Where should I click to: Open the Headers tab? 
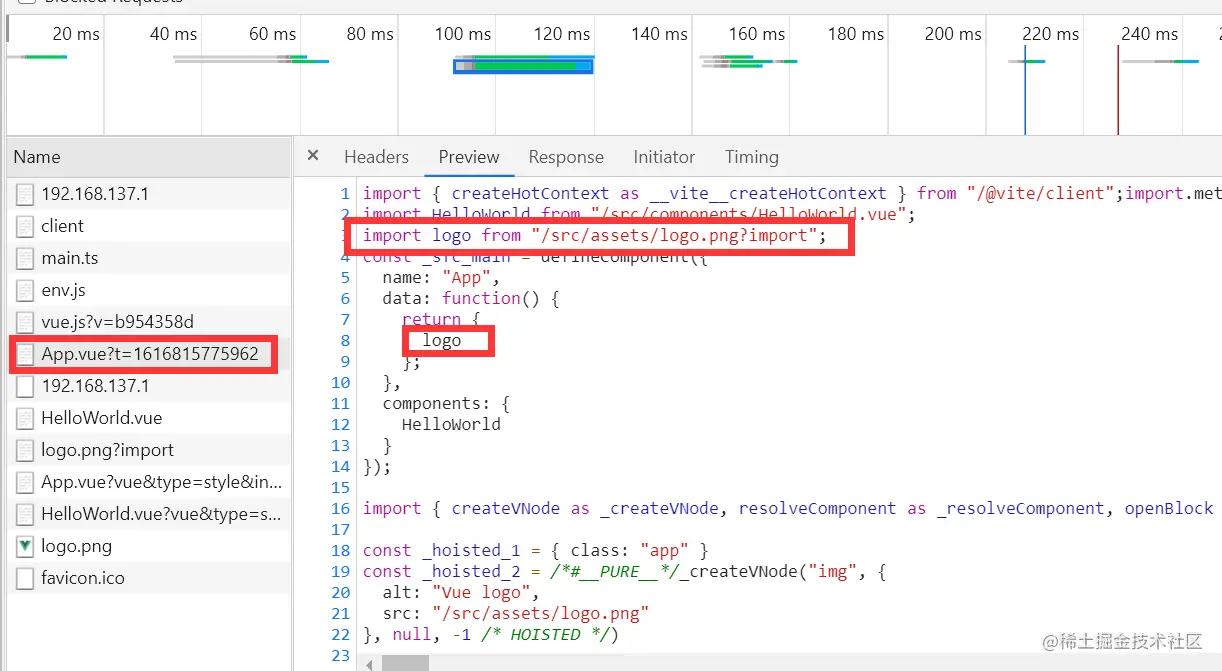tap(376, 157)
